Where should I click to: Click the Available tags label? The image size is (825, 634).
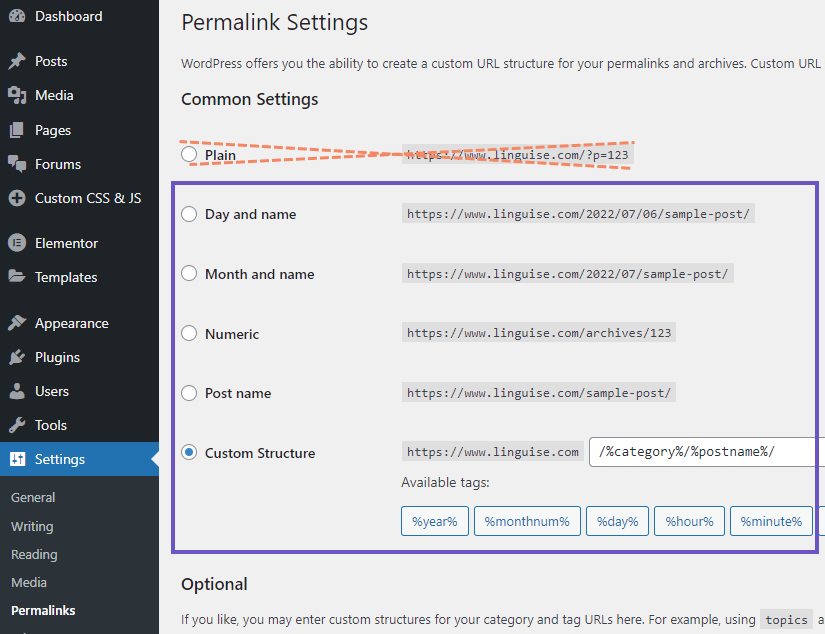coord(445,482)
